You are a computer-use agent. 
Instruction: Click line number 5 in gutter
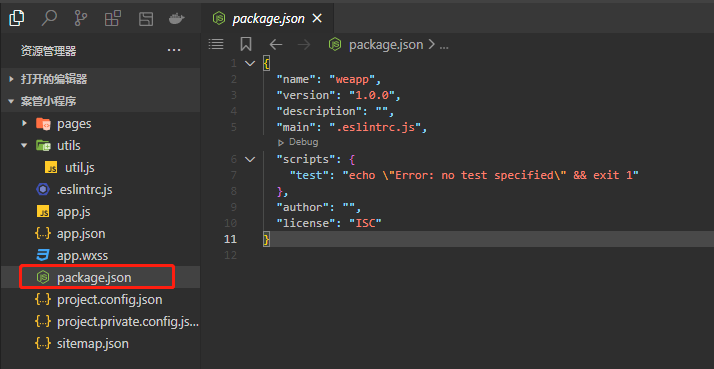[x=234, y=127]
